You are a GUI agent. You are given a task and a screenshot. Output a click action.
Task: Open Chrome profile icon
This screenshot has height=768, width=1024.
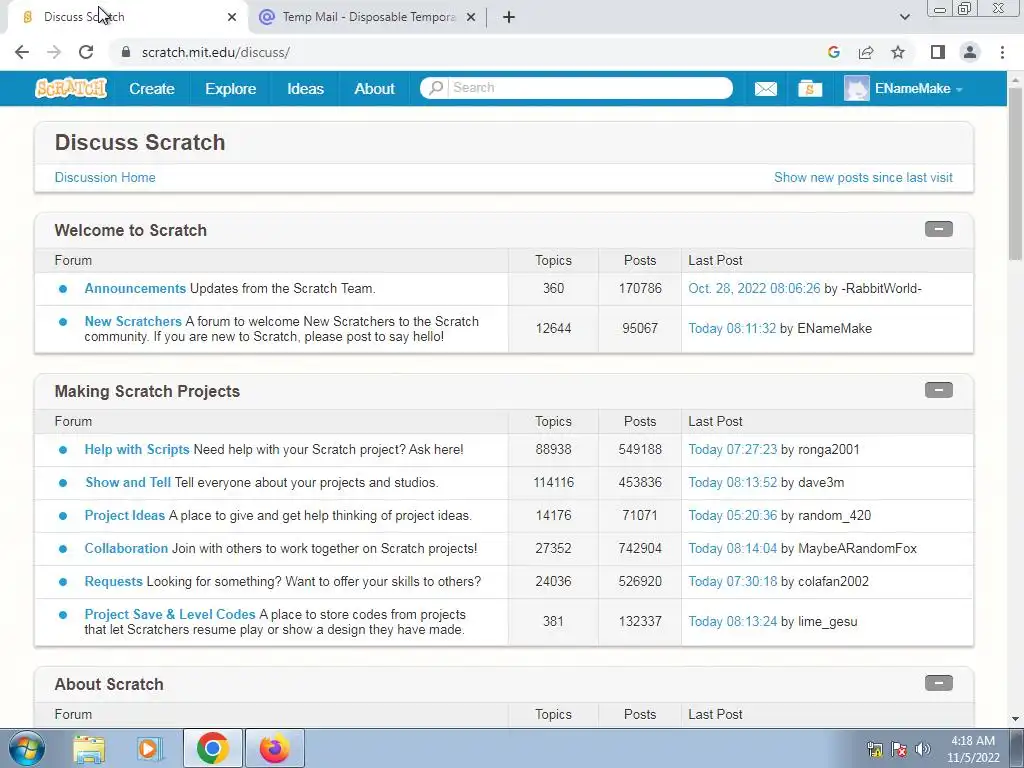pos(970,52)
